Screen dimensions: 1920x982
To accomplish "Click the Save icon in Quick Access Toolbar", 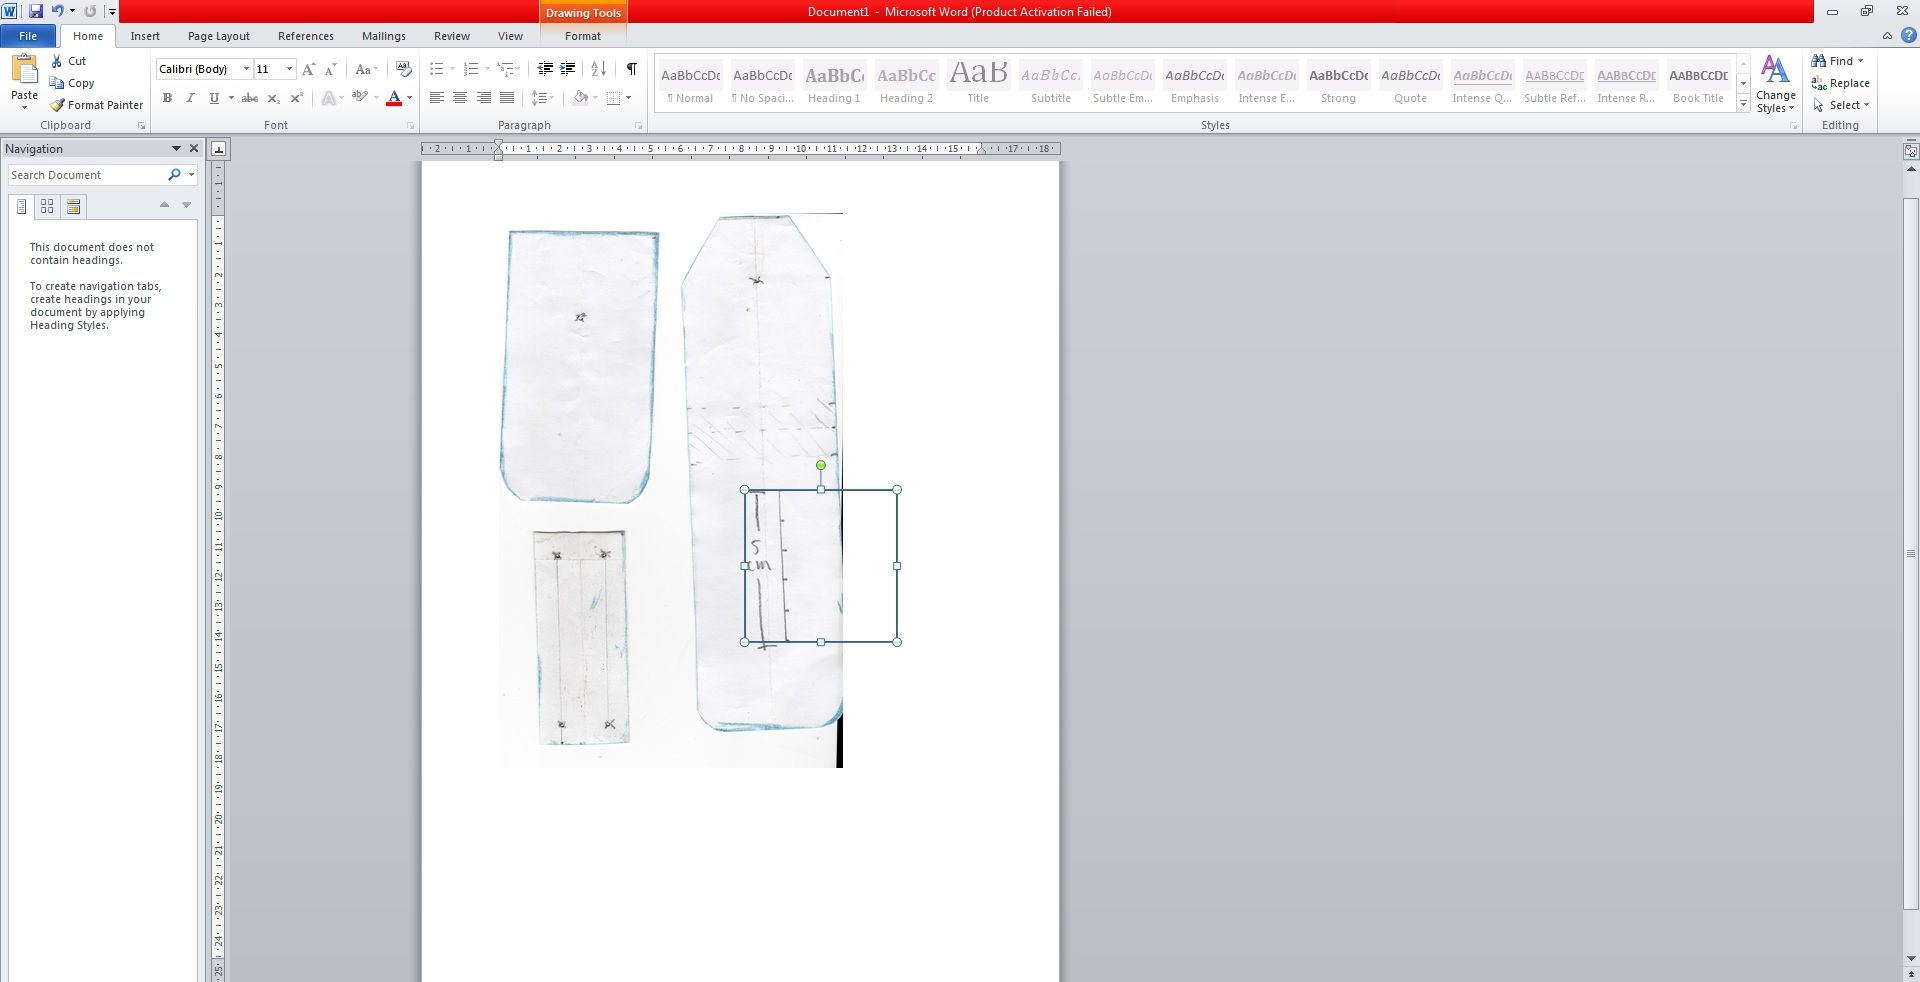I will (36, 11).
